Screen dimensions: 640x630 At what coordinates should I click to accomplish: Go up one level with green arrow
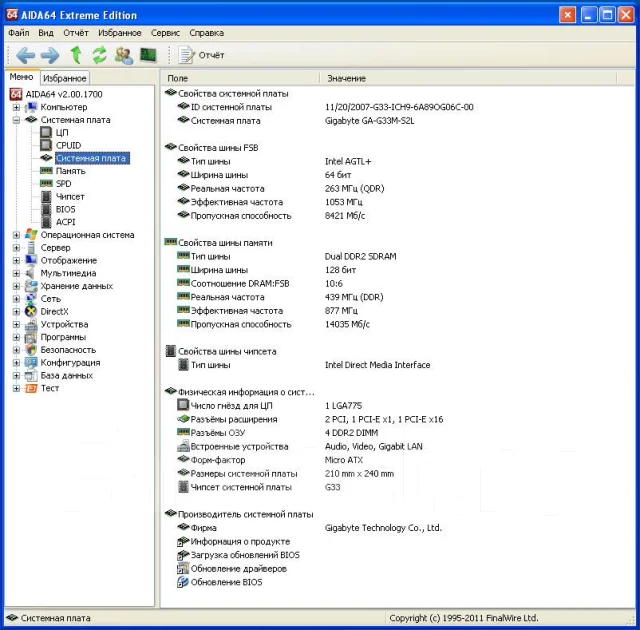pos(76,55)
